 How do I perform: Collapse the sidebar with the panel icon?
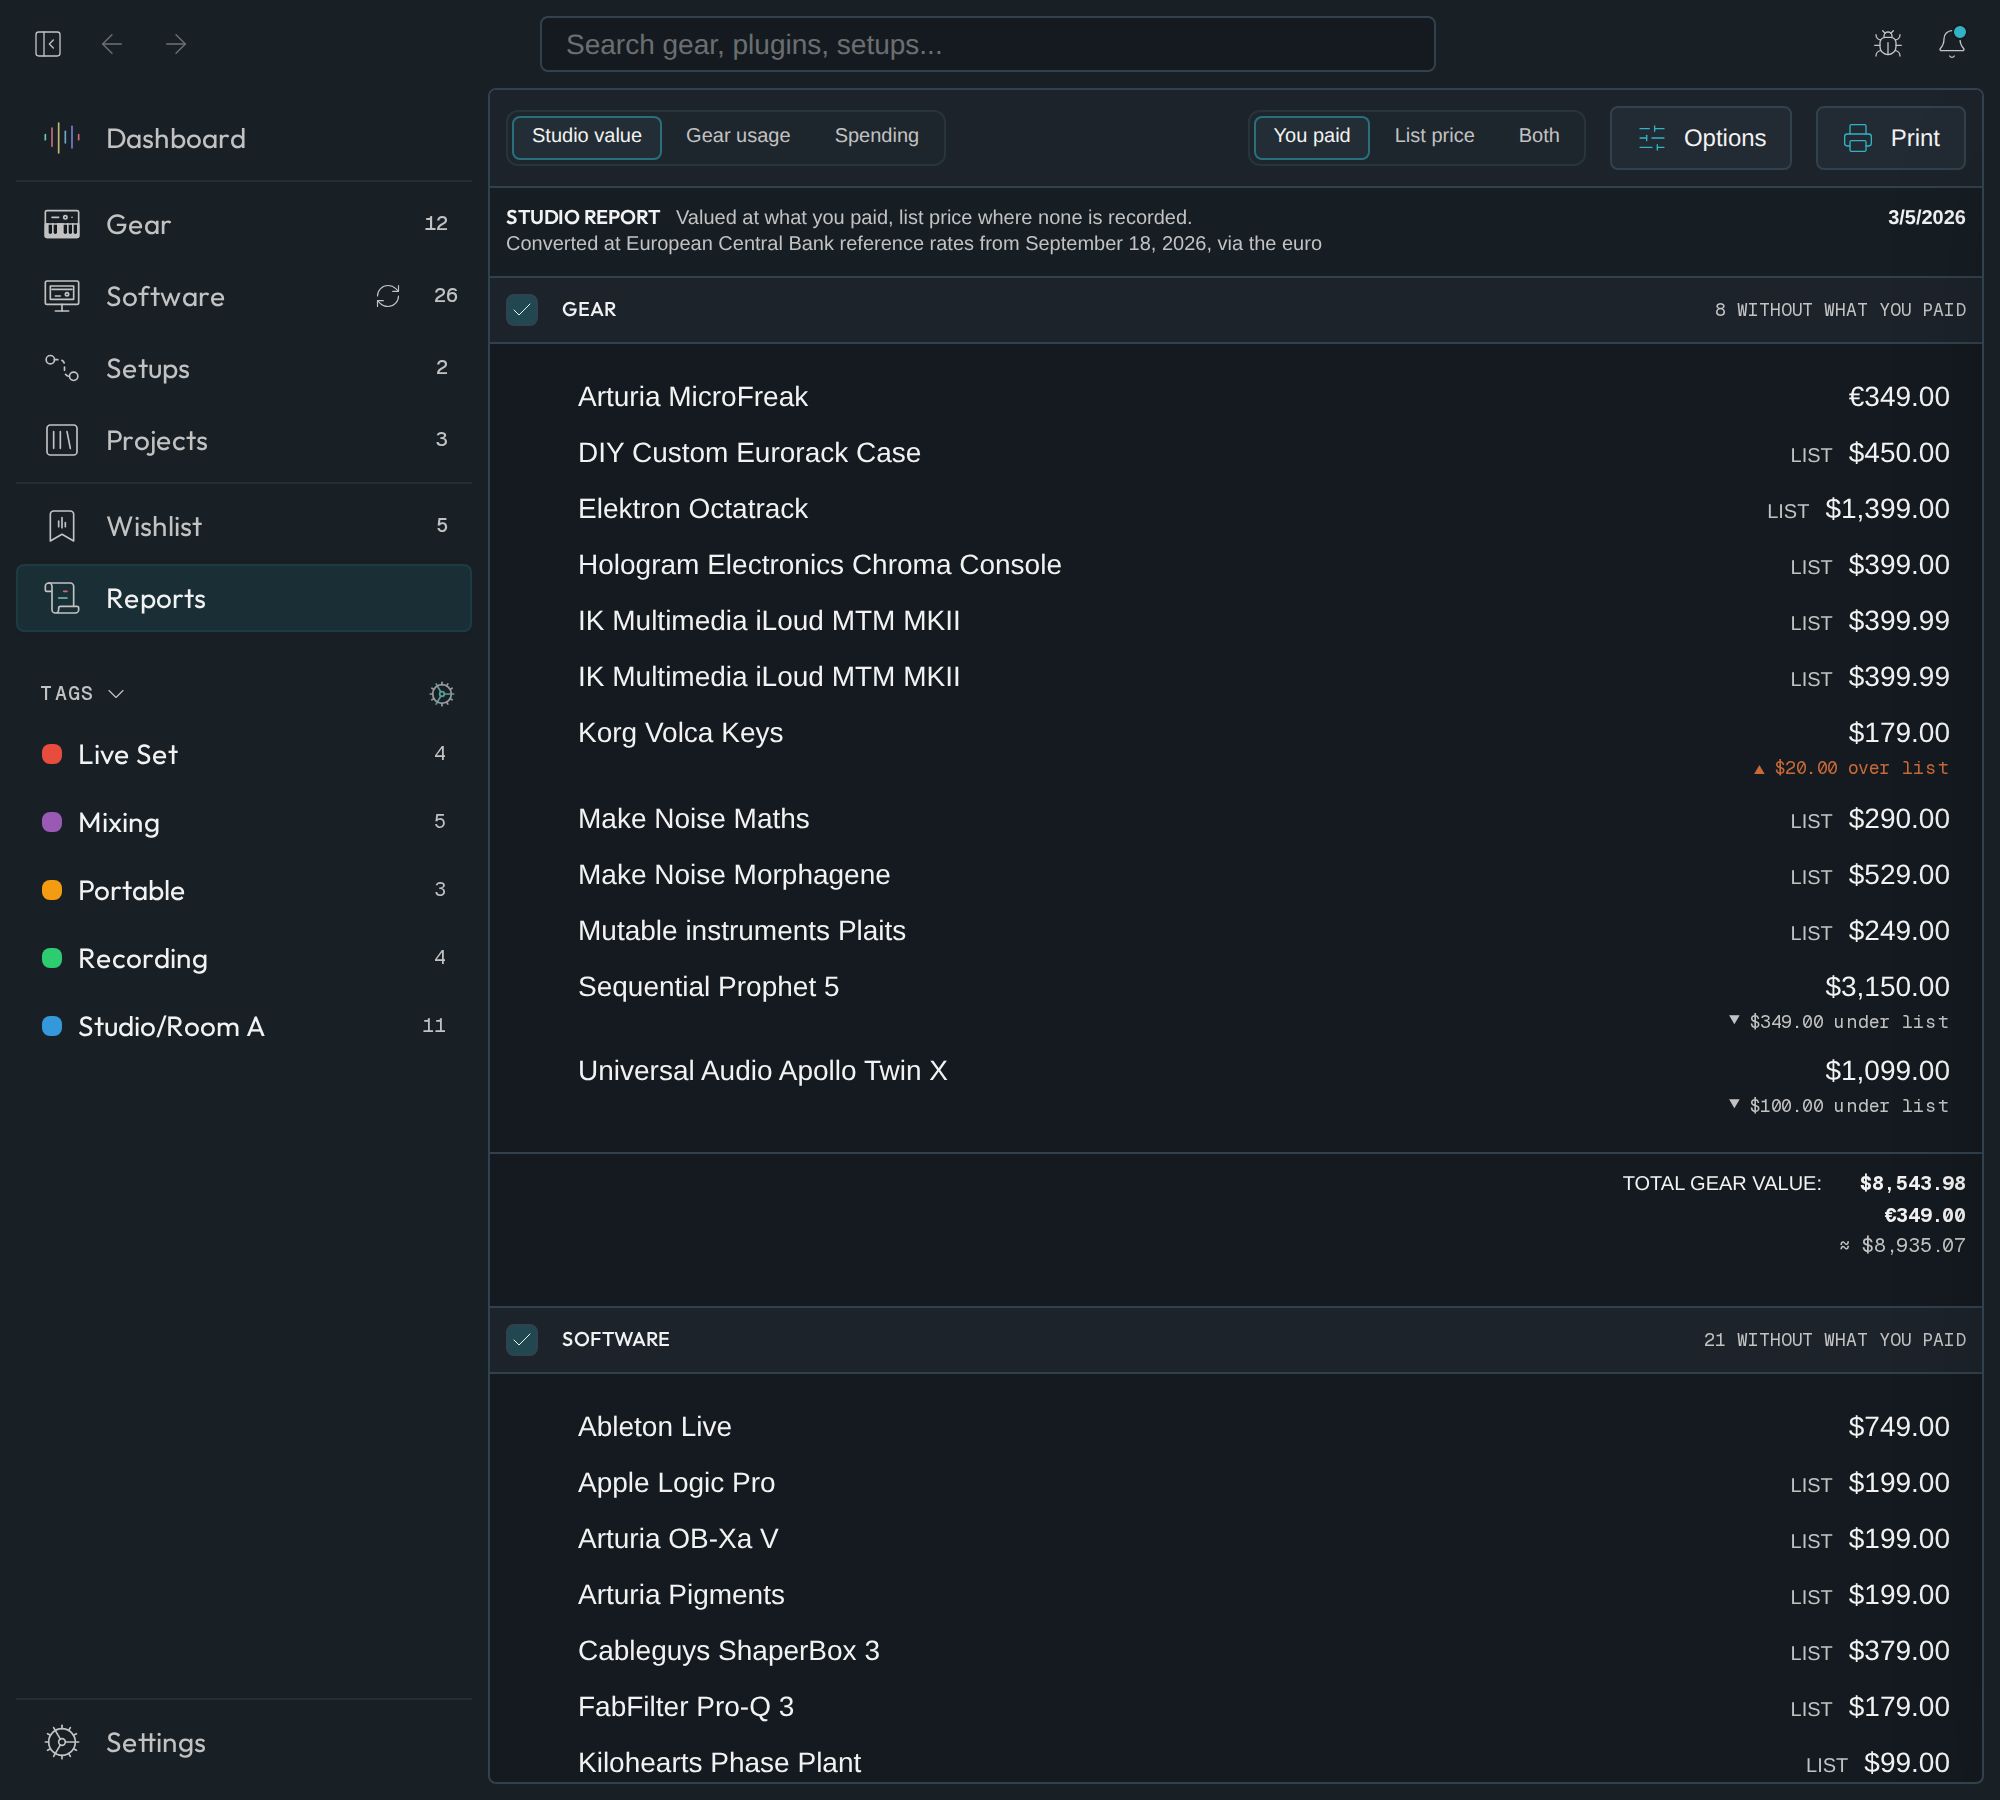[48, 44]
